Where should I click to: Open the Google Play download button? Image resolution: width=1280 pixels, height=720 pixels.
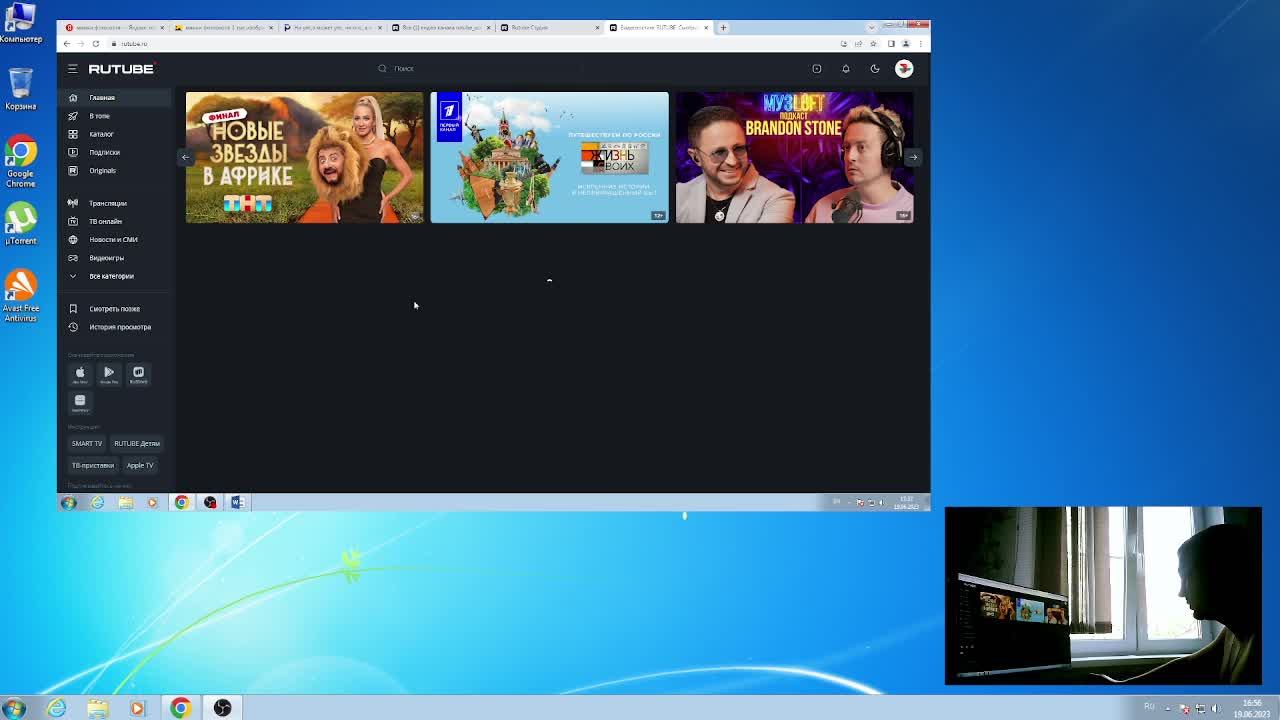[x=109, y=374]
